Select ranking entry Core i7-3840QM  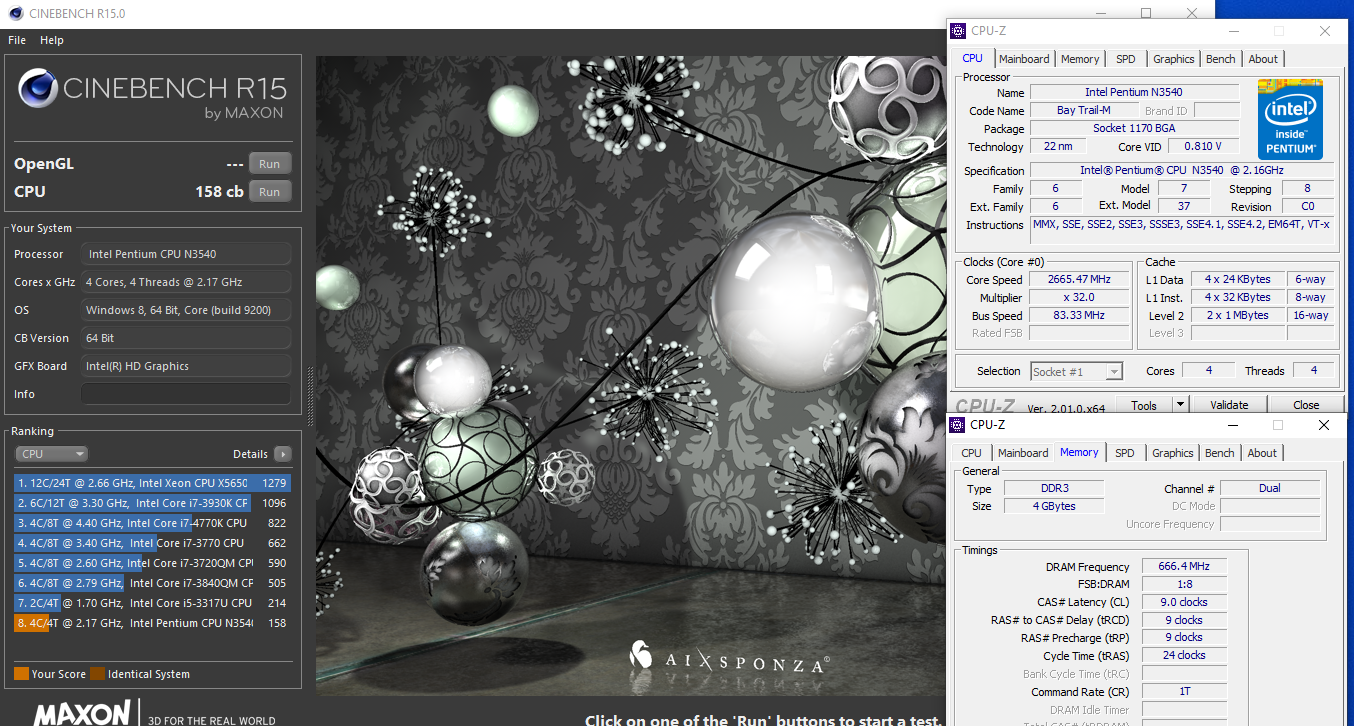click(153, 583)
